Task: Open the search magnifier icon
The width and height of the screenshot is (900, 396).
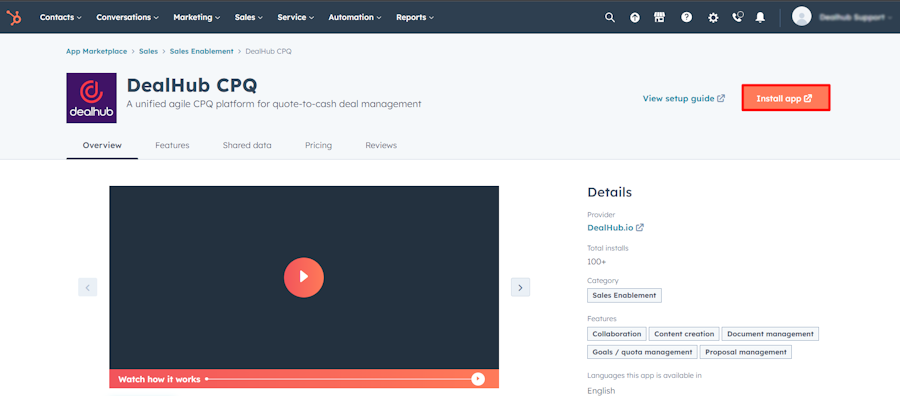Action: (x=610, y=18)
